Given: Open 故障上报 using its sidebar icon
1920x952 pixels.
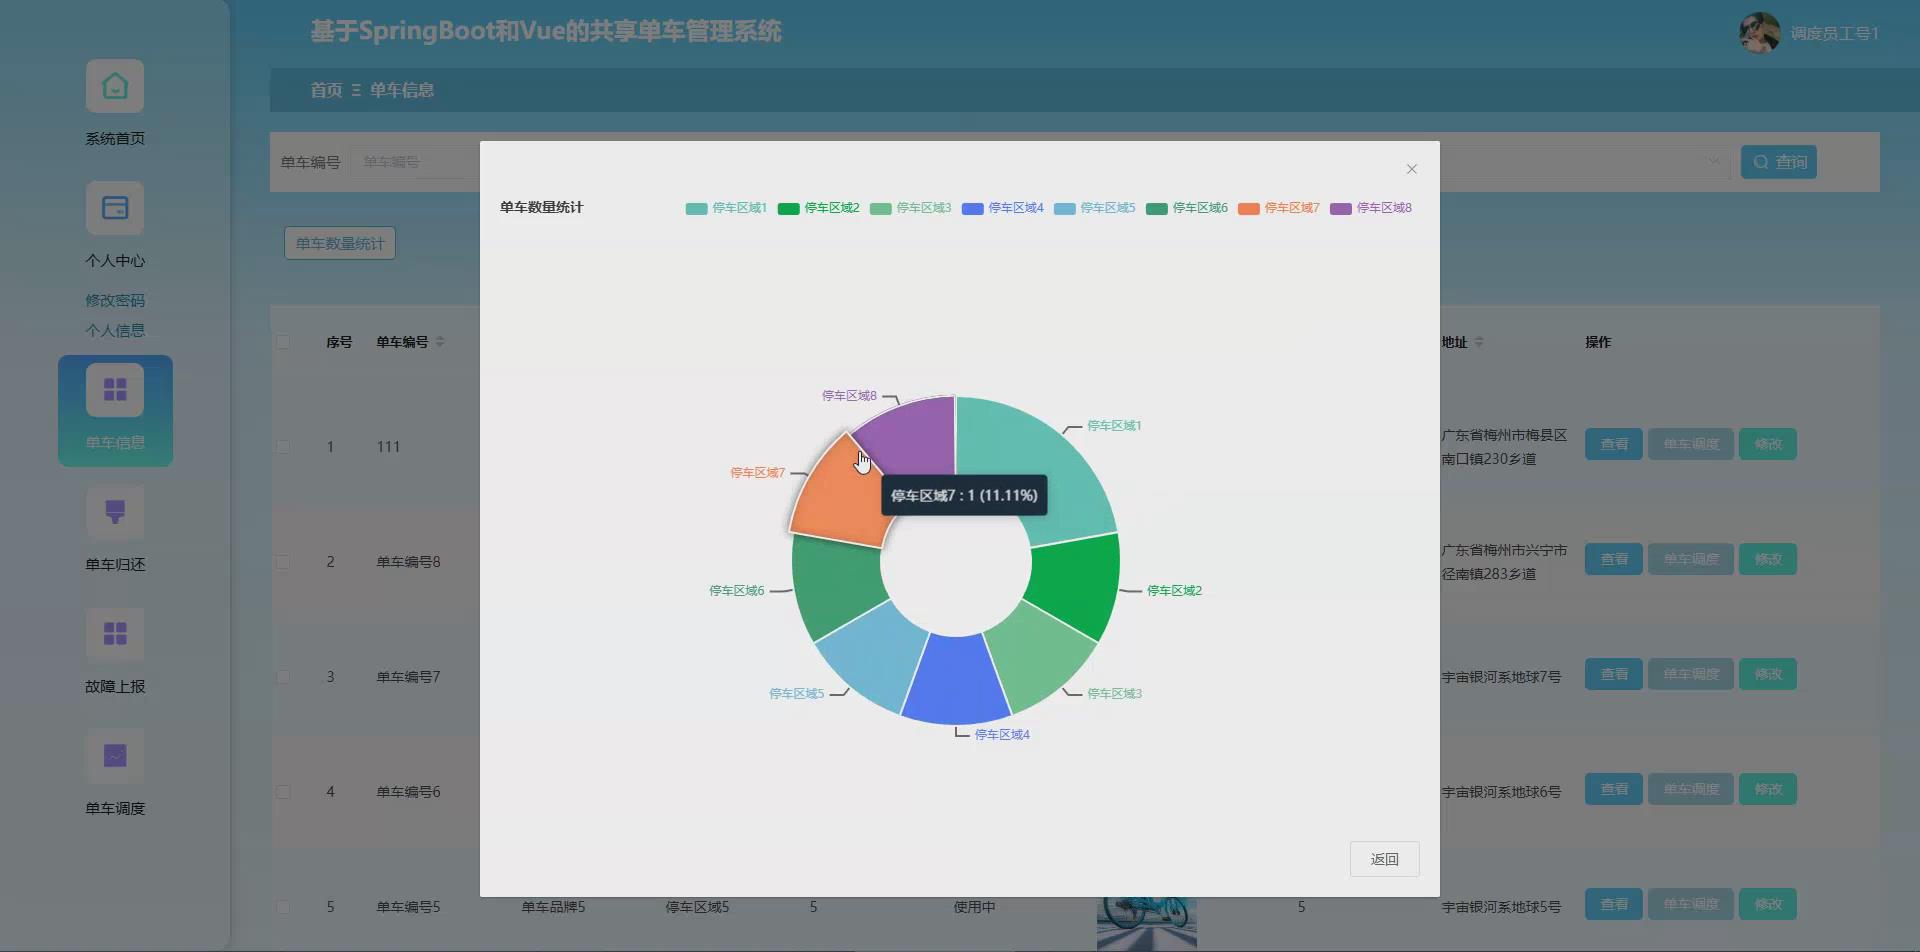Looking at the screenshot, I should coord(115,634).
